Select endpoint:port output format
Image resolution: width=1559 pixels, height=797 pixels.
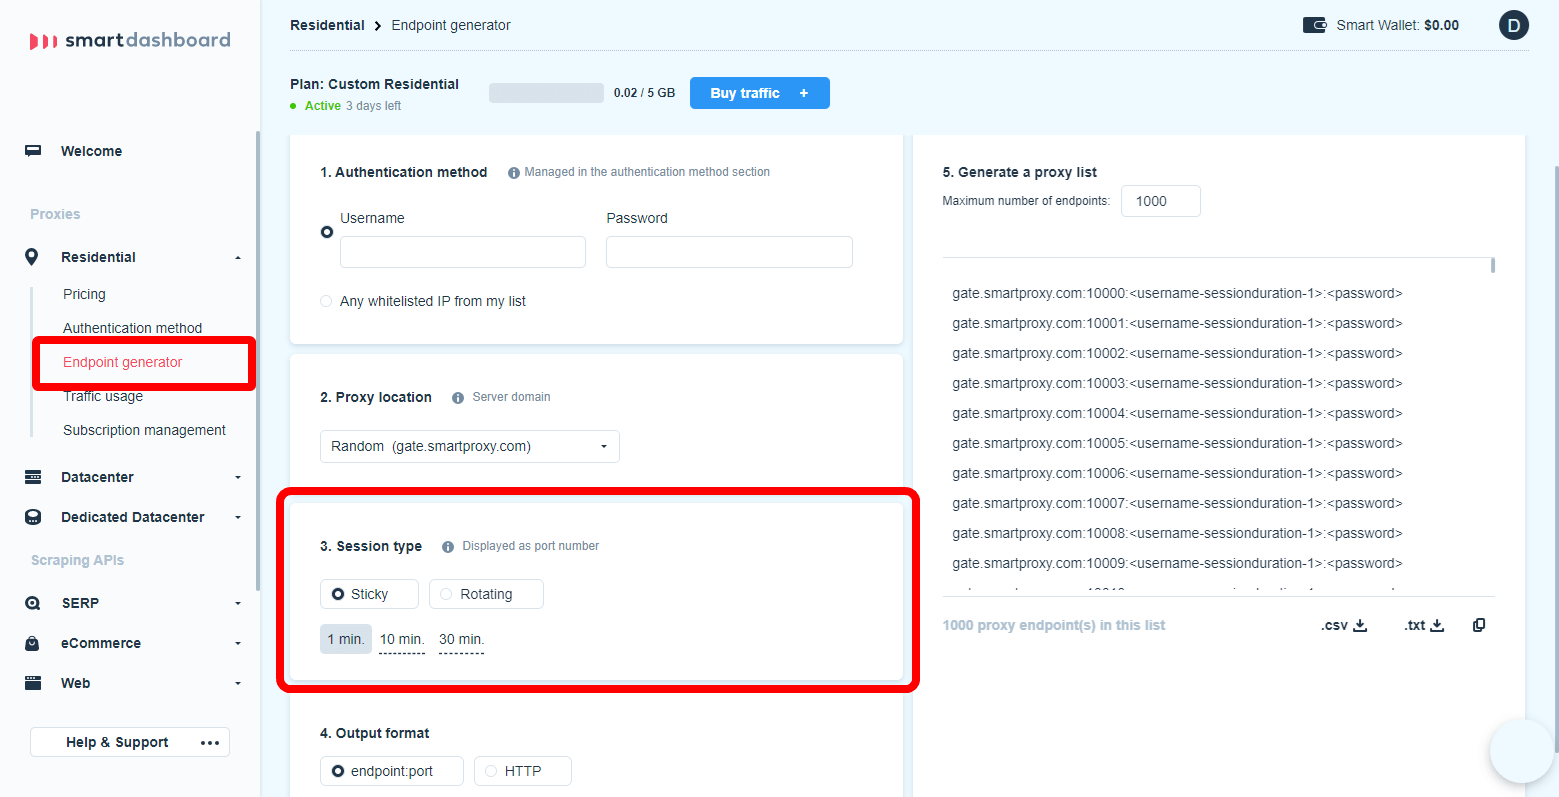[392, 771]
